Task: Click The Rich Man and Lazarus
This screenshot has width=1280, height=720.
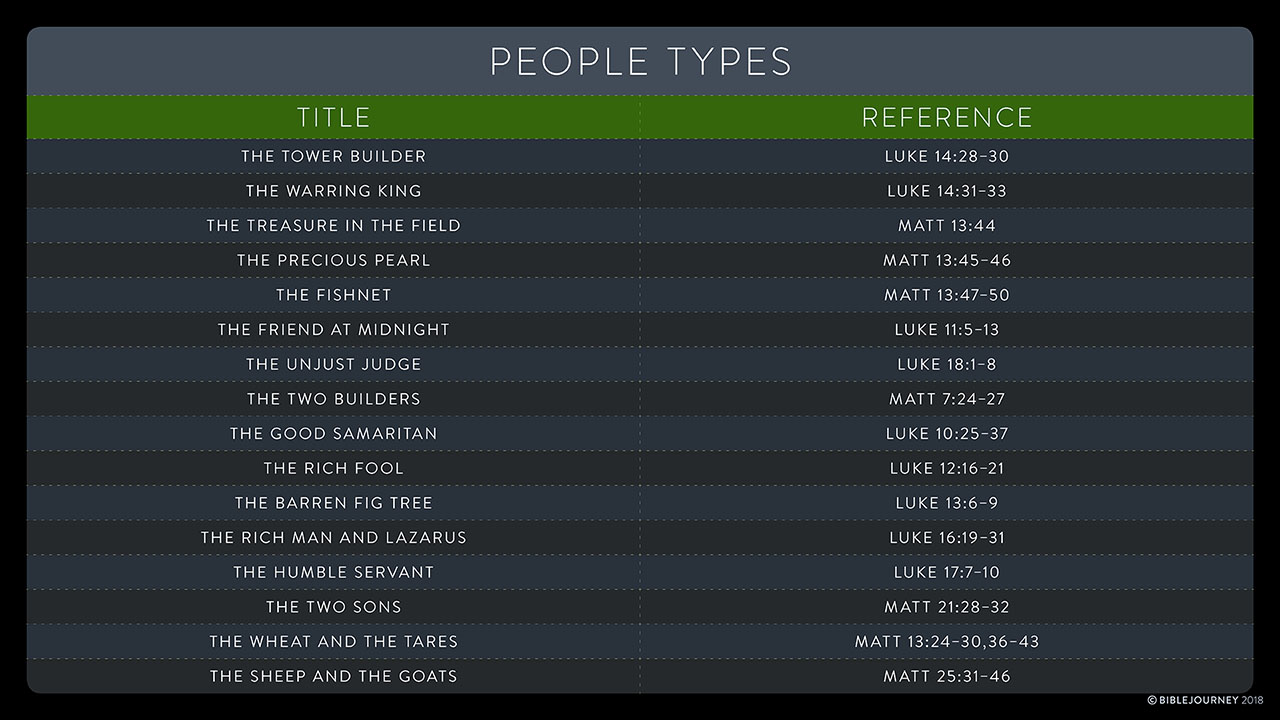Action: (334, 537)
